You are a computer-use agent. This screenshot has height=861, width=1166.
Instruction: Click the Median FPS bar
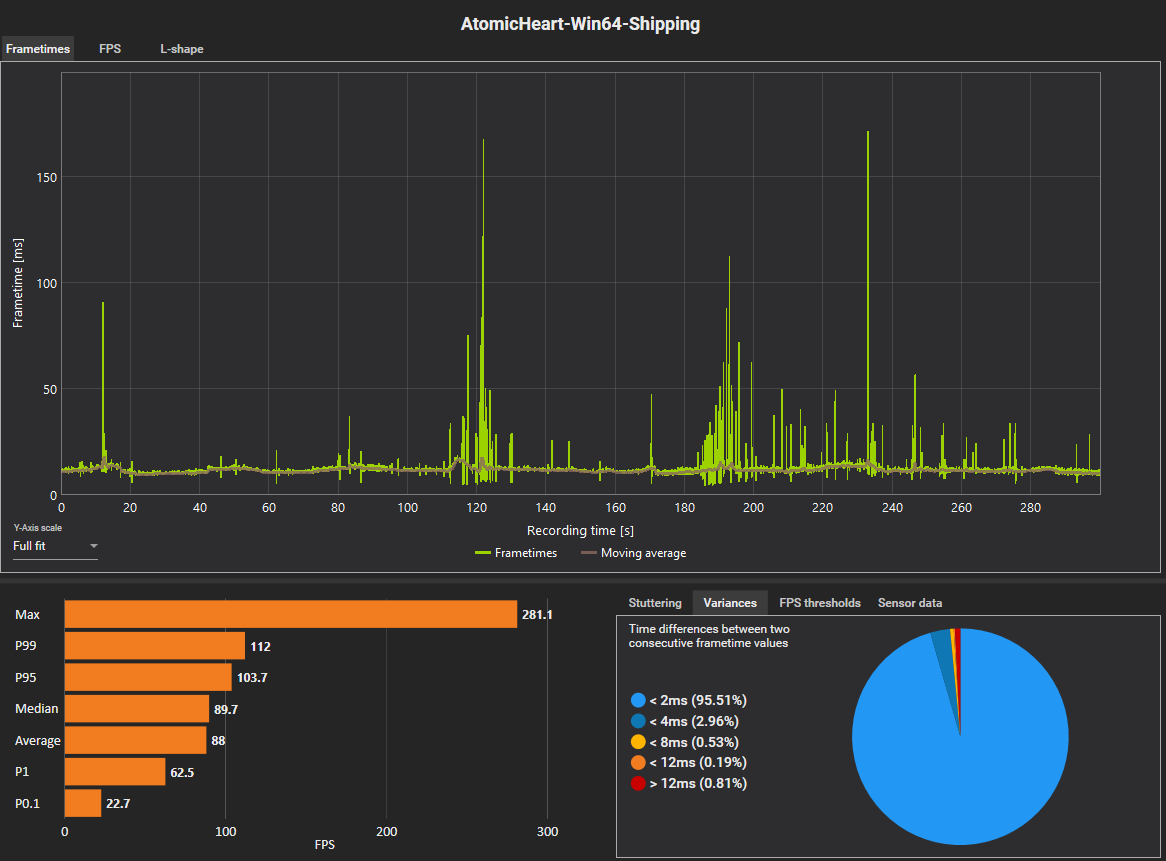point(137,709)
